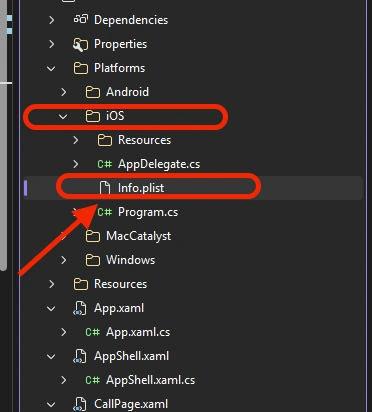372x412 pixels.
Task: Expand the Resources arrow under iOS
Action: 75,140
